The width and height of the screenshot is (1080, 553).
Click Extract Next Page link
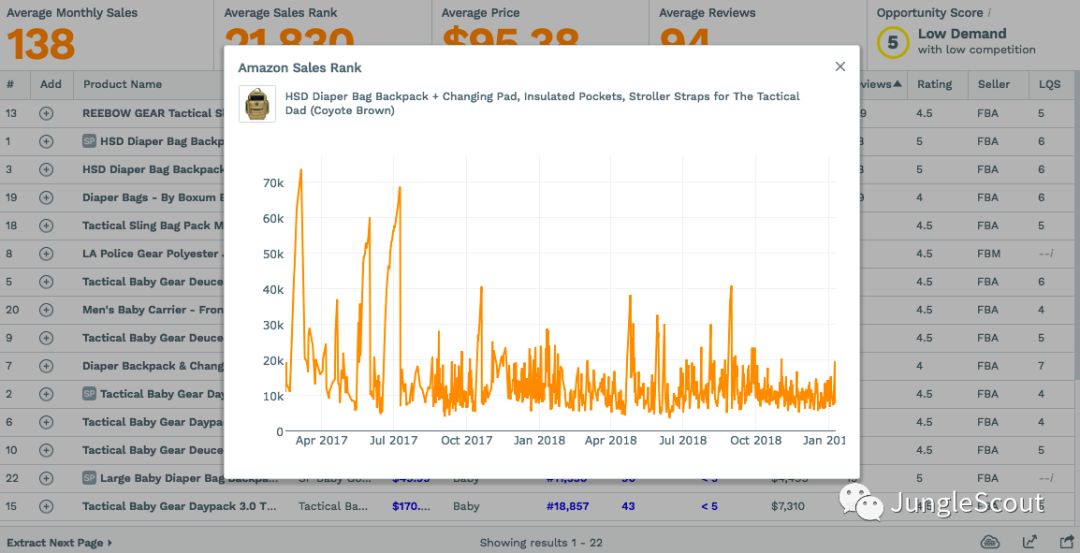tap(59, 543)
